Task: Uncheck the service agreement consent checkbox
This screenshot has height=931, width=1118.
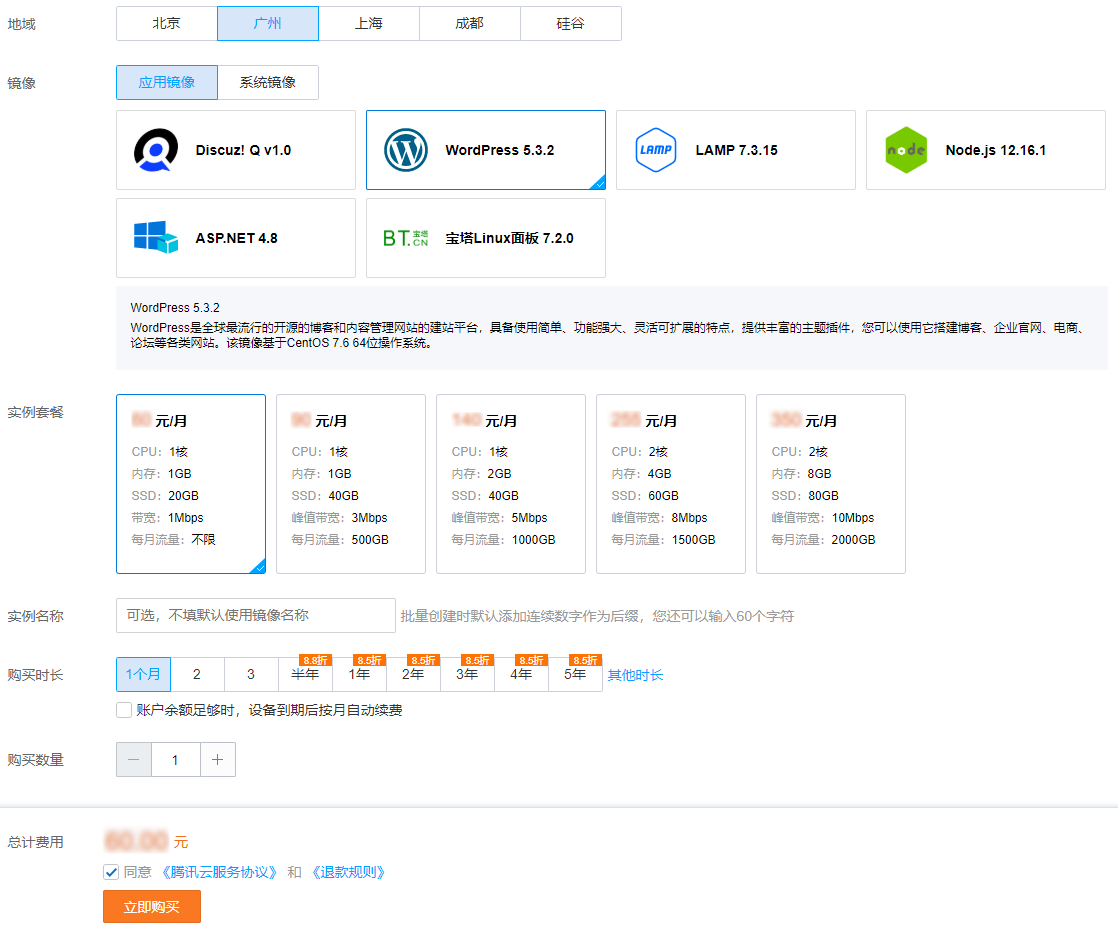Action: [110, 871]
